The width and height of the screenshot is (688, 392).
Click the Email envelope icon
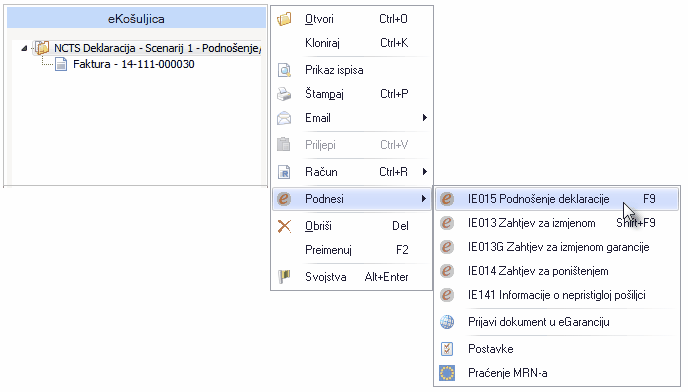click(x=284, y=118)
